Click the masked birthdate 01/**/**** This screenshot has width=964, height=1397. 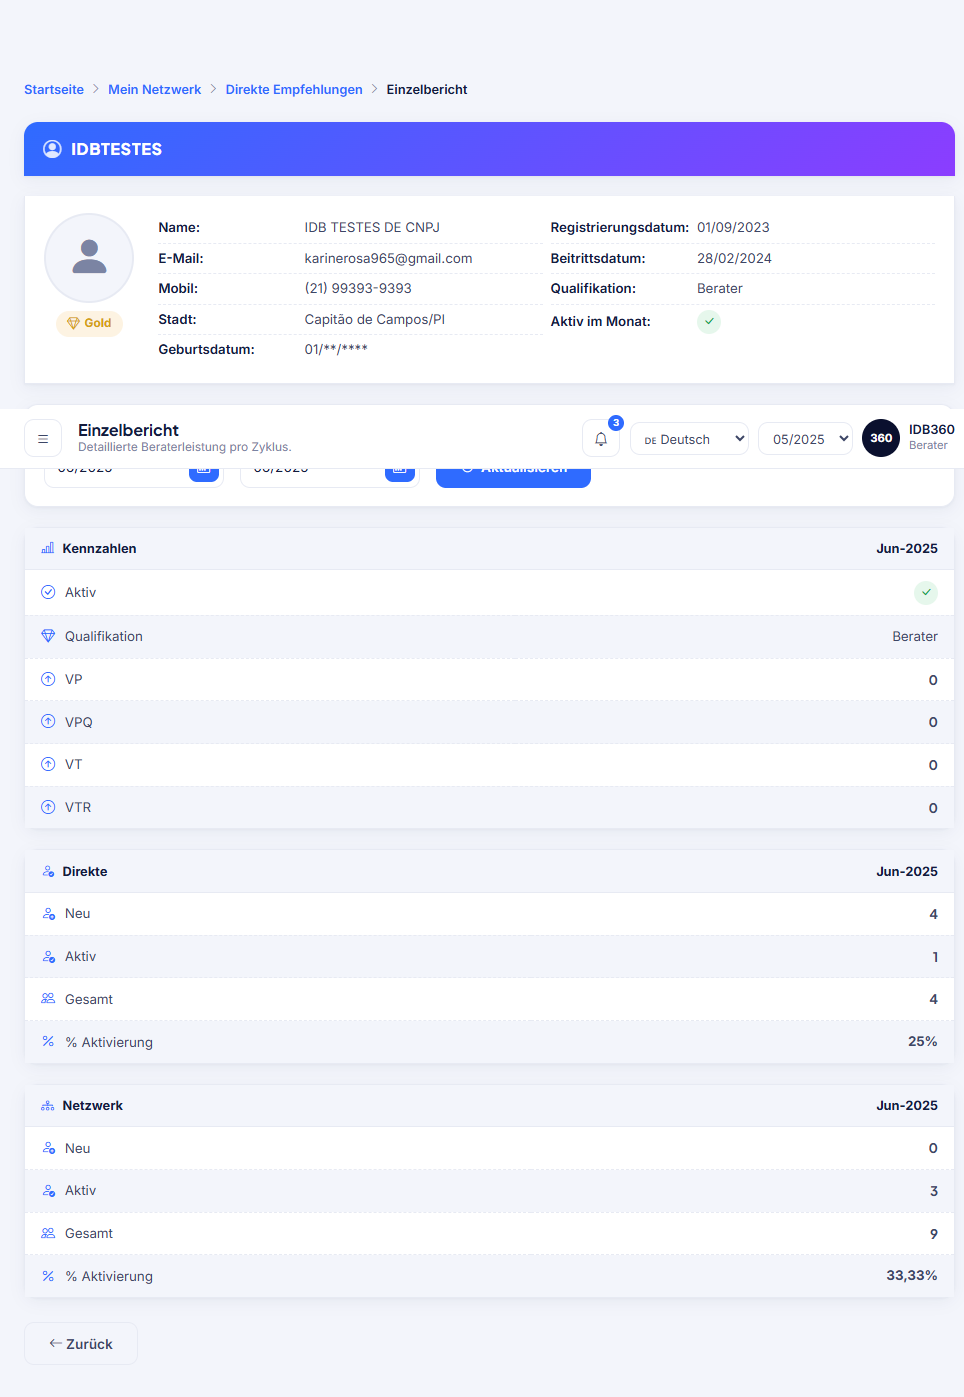[x=336, y=349]
